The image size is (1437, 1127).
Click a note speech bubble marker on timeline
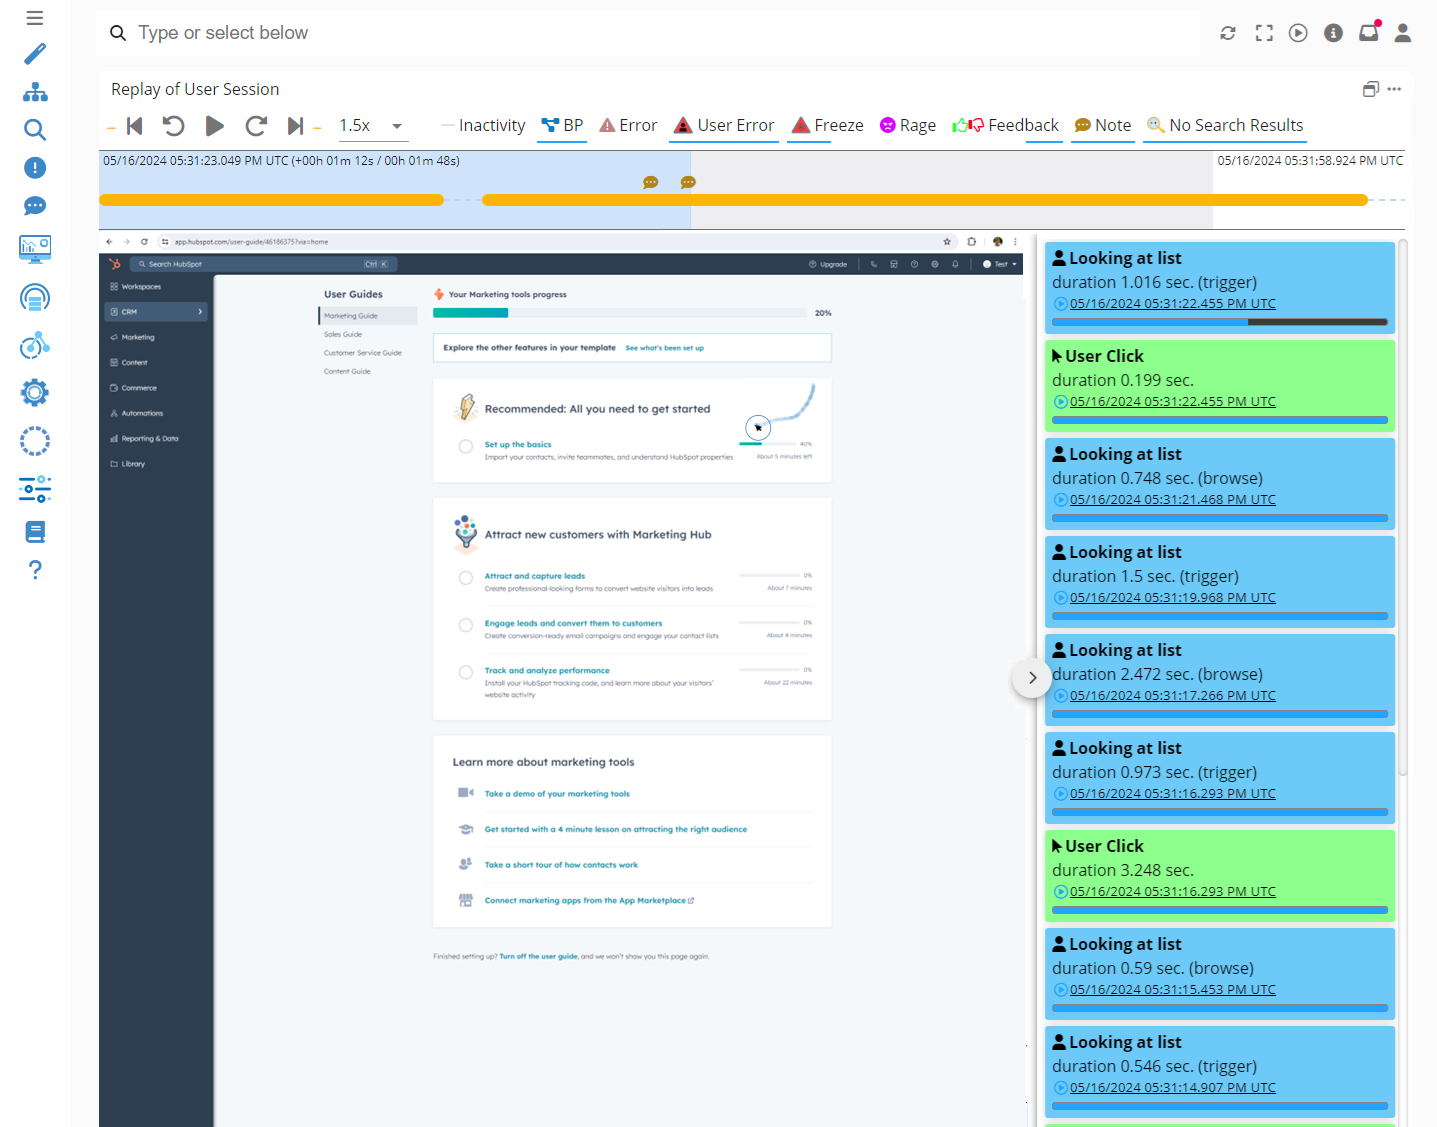(x=651, y=182)
